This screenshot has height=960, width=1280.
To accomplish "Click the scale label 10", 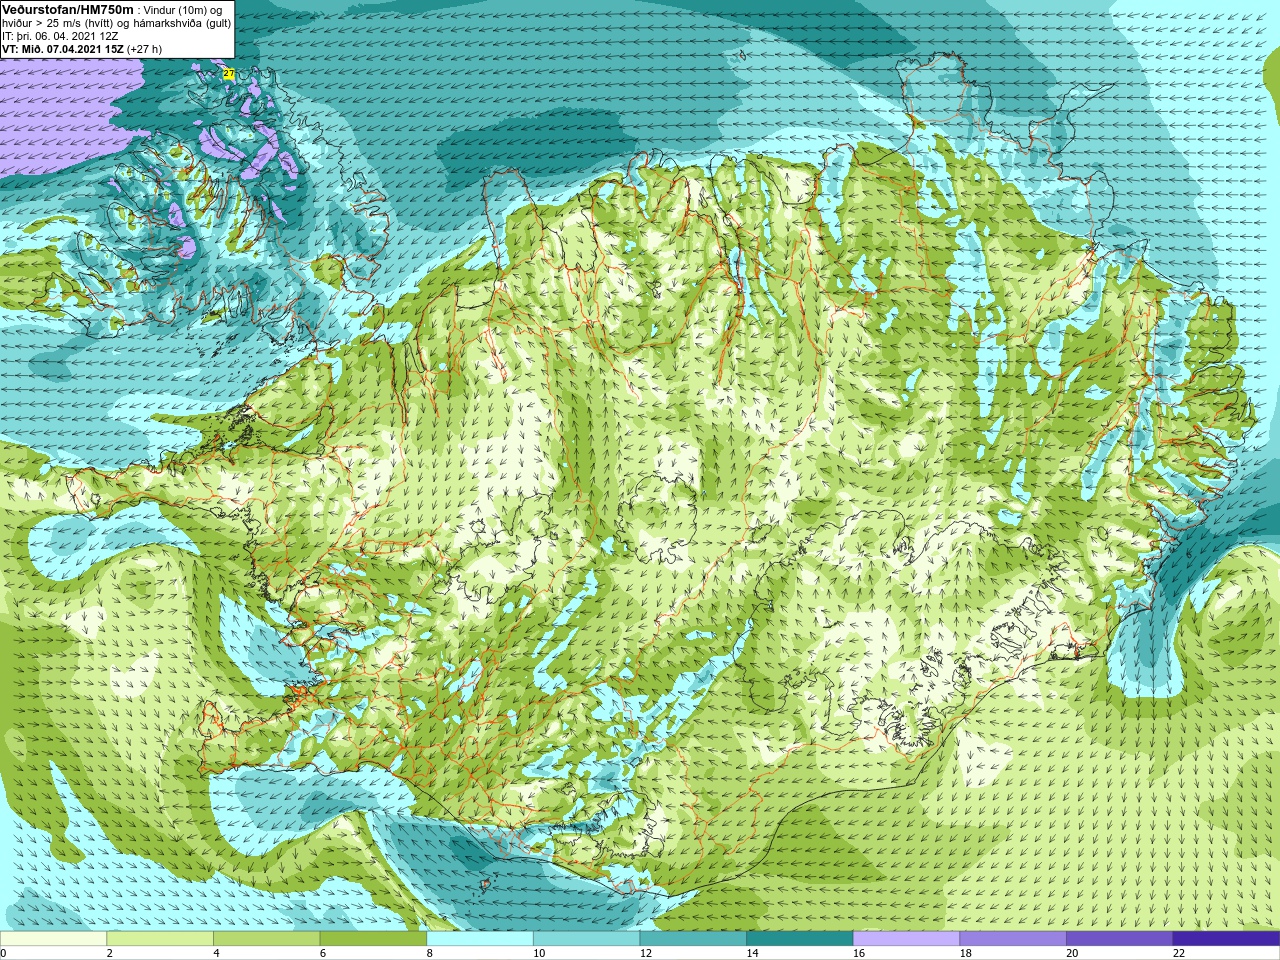I will (539, 953).
